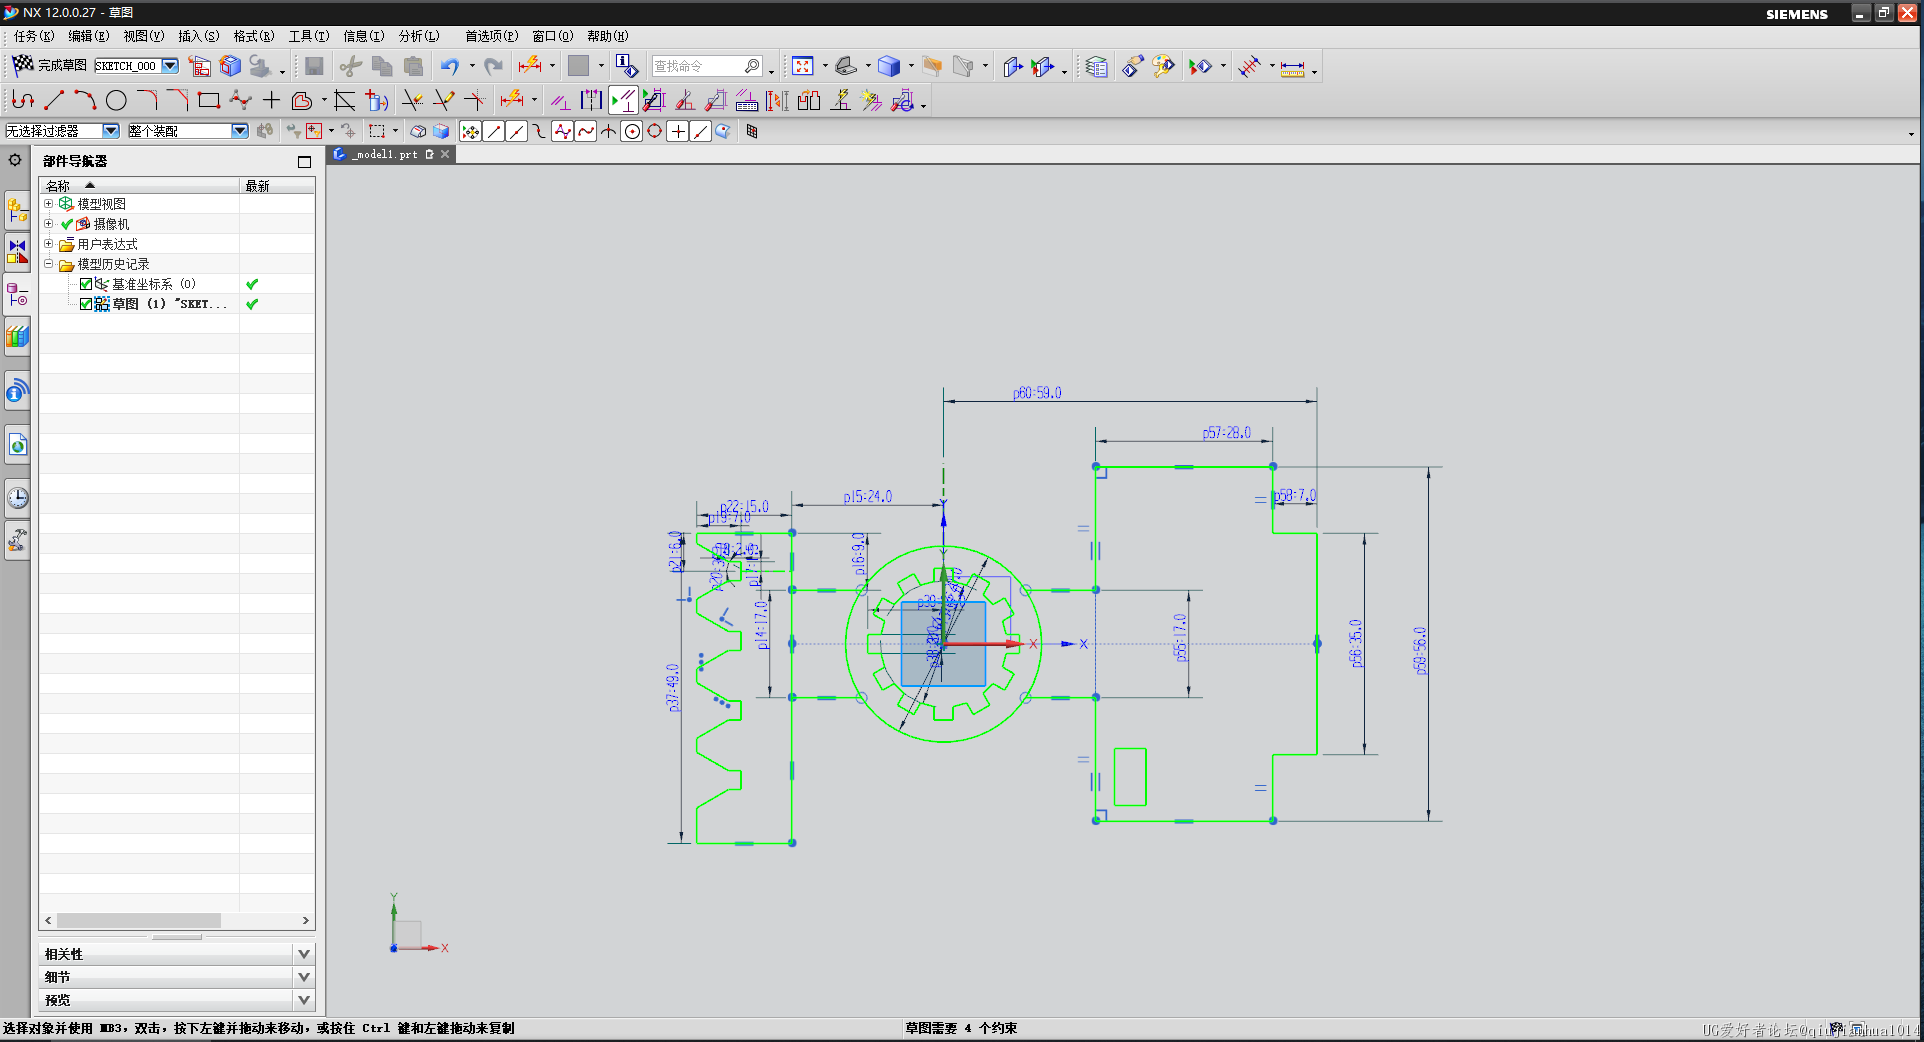Viewport: 1924px width, 1042px height.
Task: Select the Line sketch tool
Action: pyautogui.click(x=54, y=100)
